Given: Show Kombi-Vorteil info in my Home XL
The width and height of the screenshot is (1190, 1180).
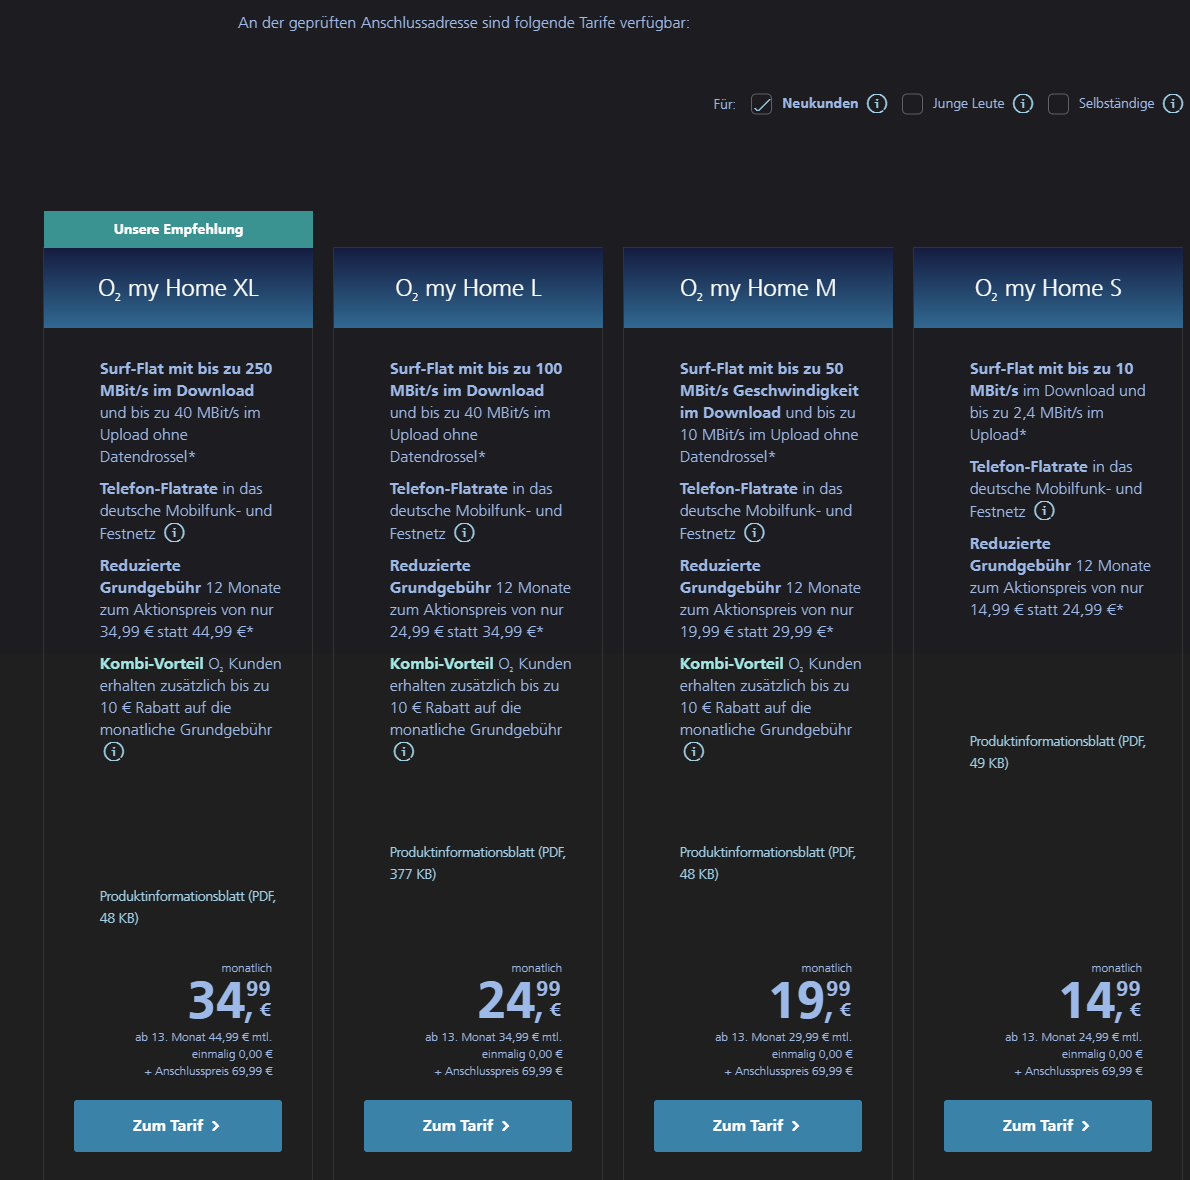Looking at the screenshot, I should tap(114, 751).
